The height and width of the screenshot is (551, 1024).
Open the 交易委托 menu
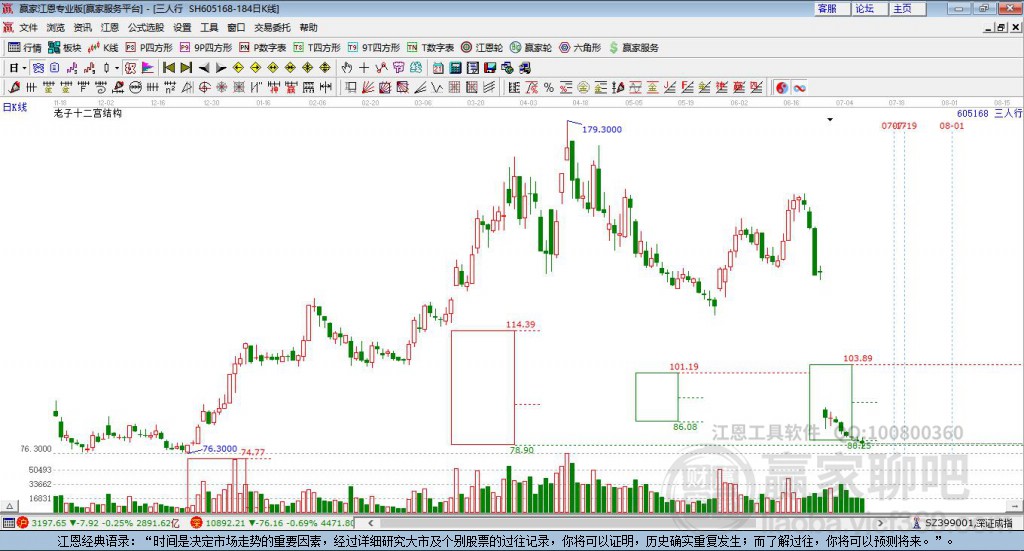click(272, 27)
